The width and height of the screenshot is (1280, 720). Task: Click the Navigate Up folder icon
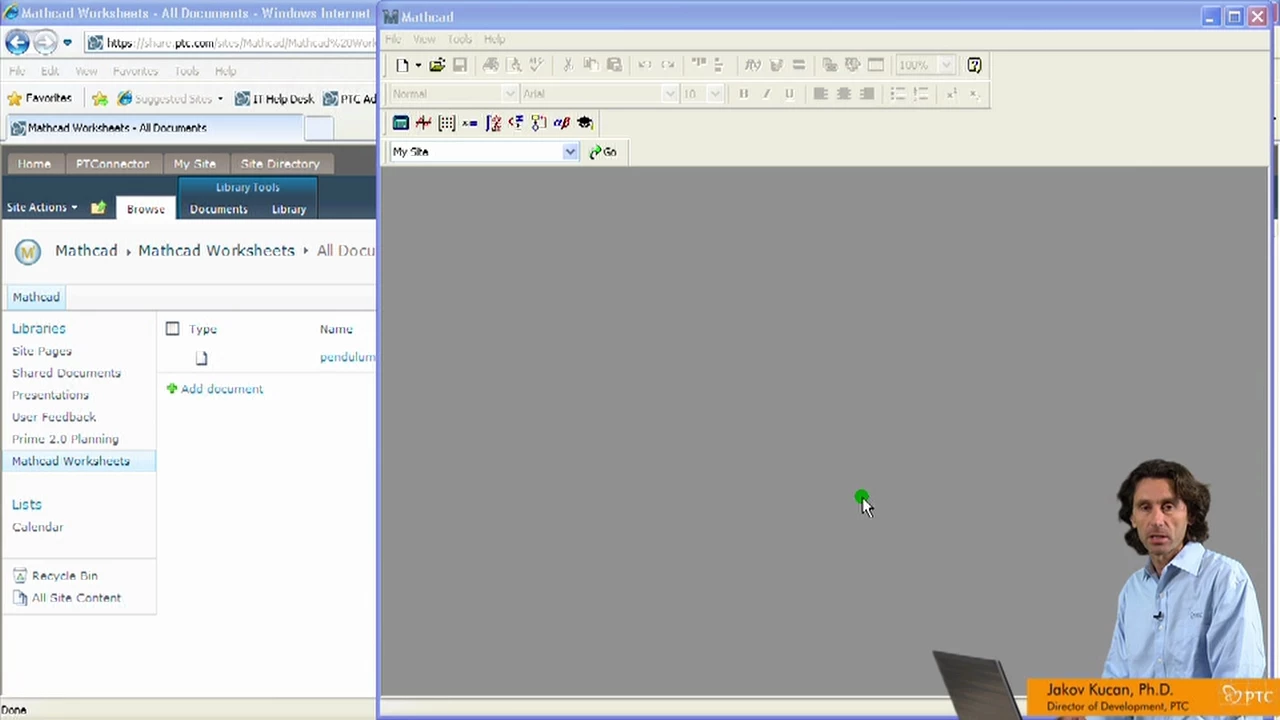(98, 208)
